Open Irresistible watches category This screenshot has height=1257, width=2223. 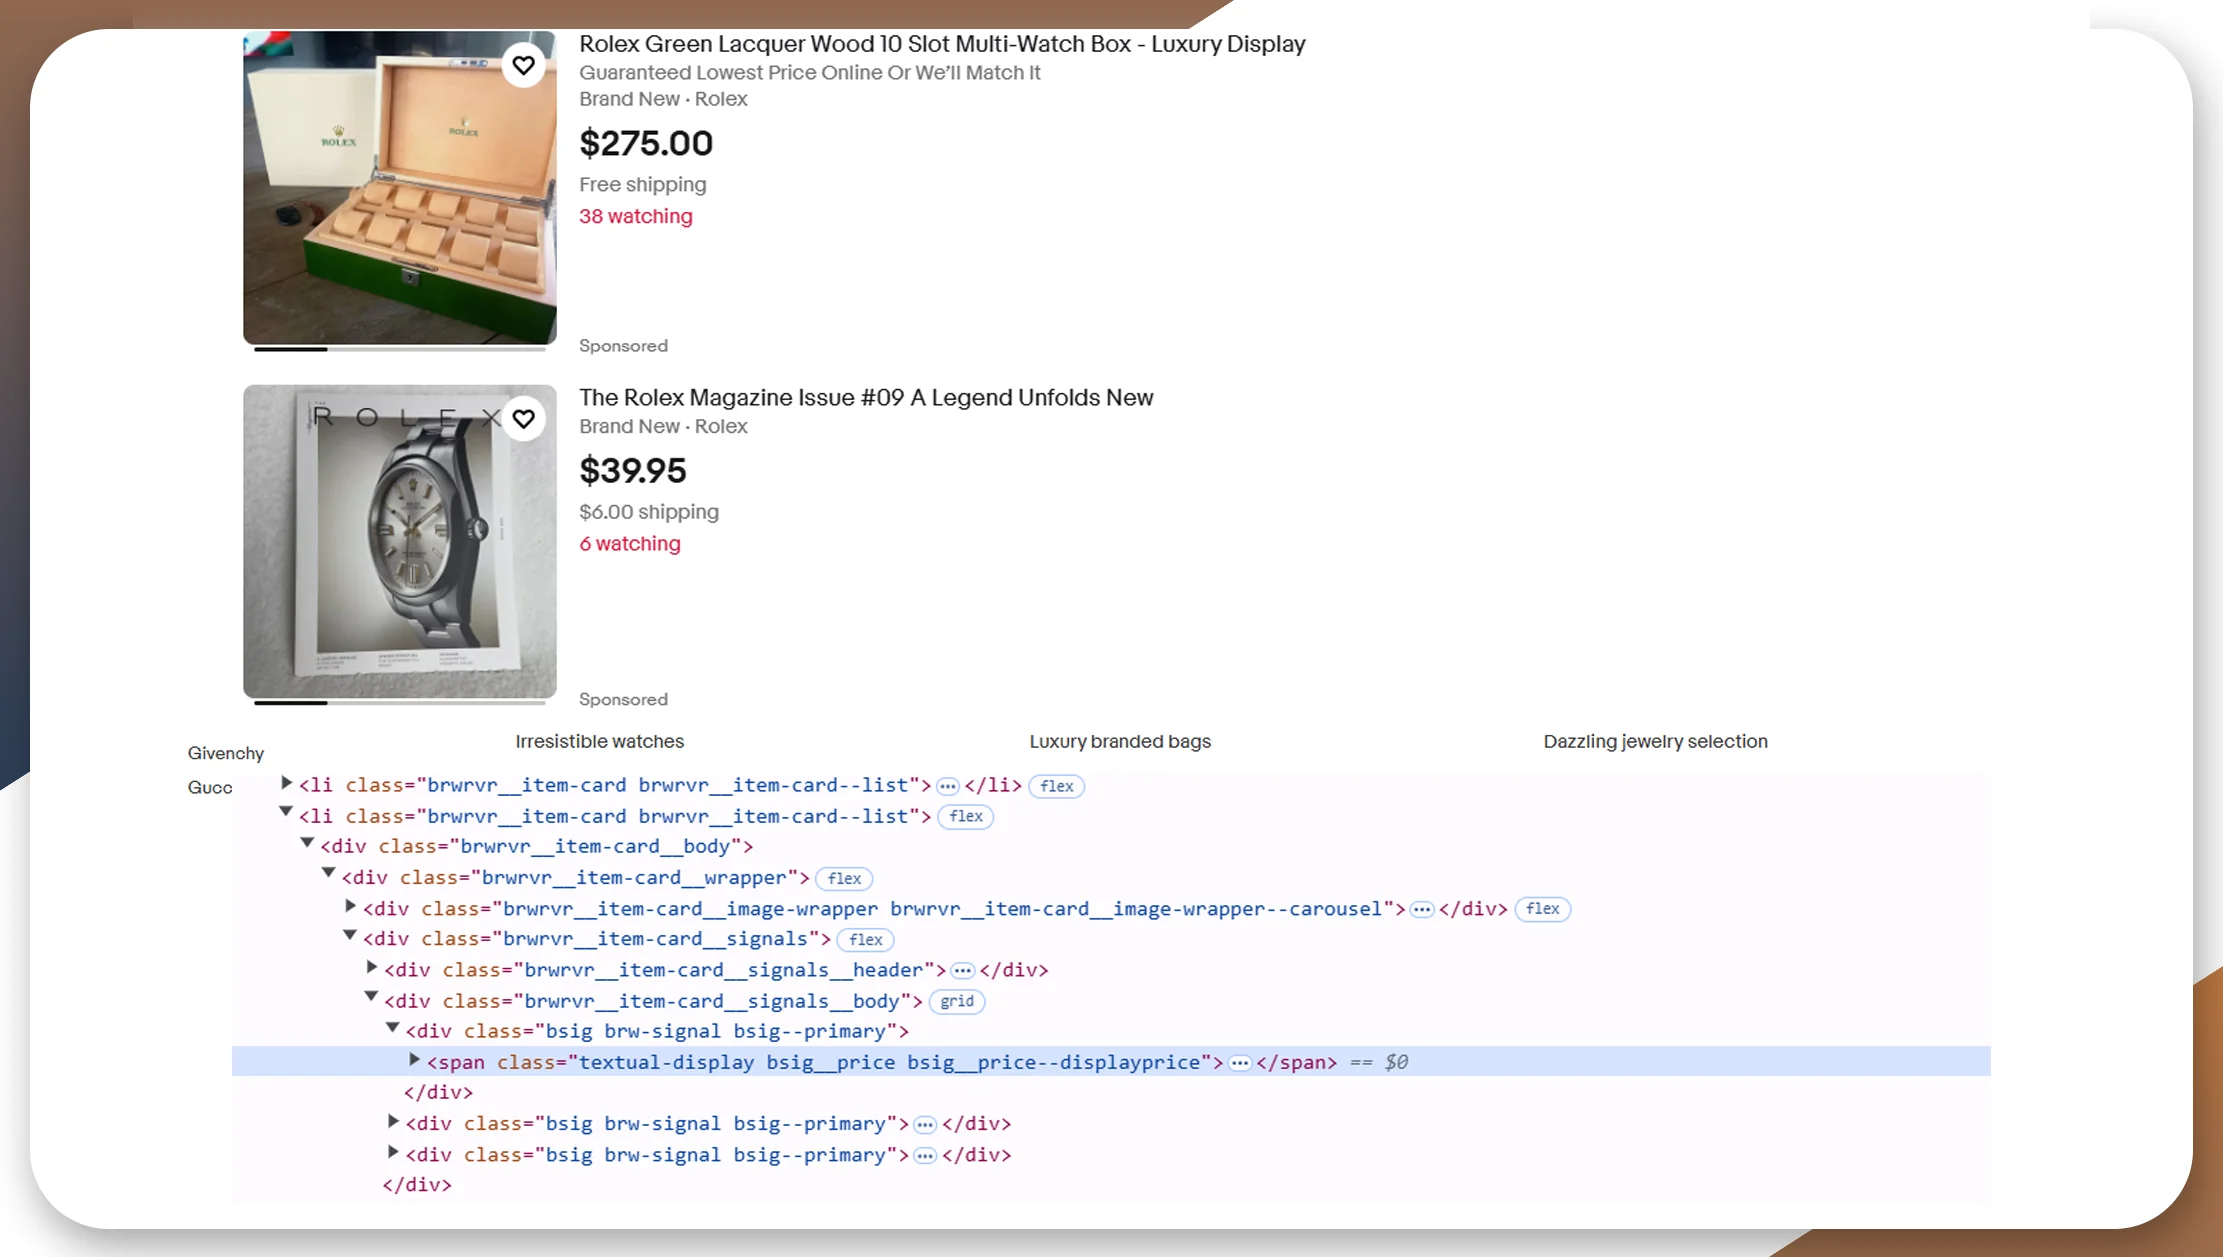click(x=600, y=742)
